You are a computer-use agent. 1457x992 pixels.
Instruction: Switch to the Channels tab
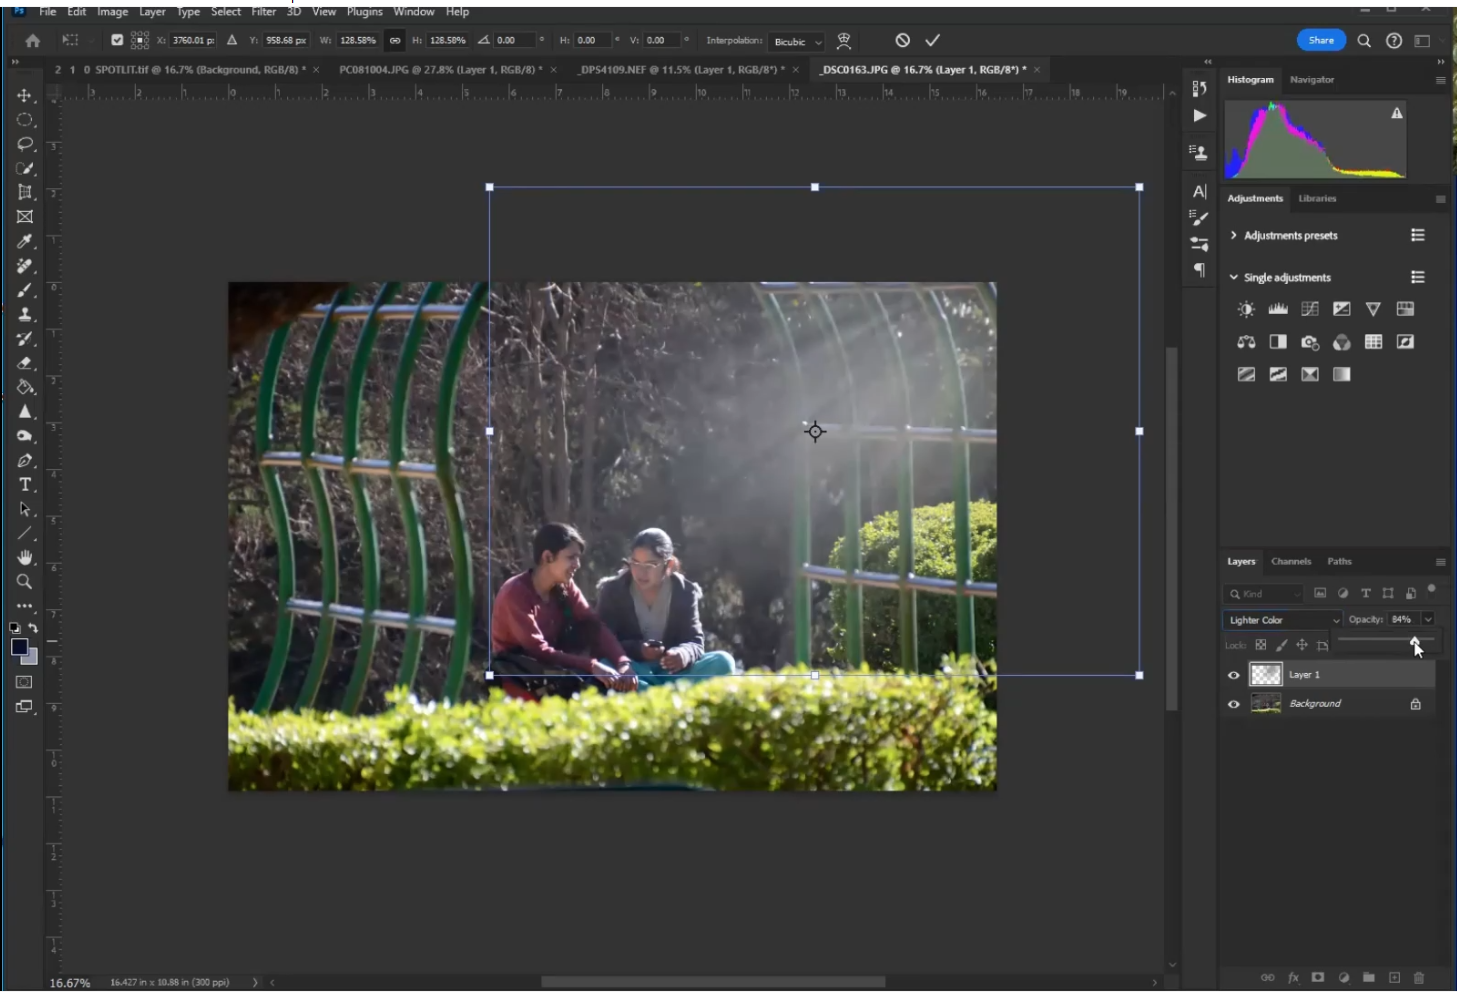(x=1290, y=562)
